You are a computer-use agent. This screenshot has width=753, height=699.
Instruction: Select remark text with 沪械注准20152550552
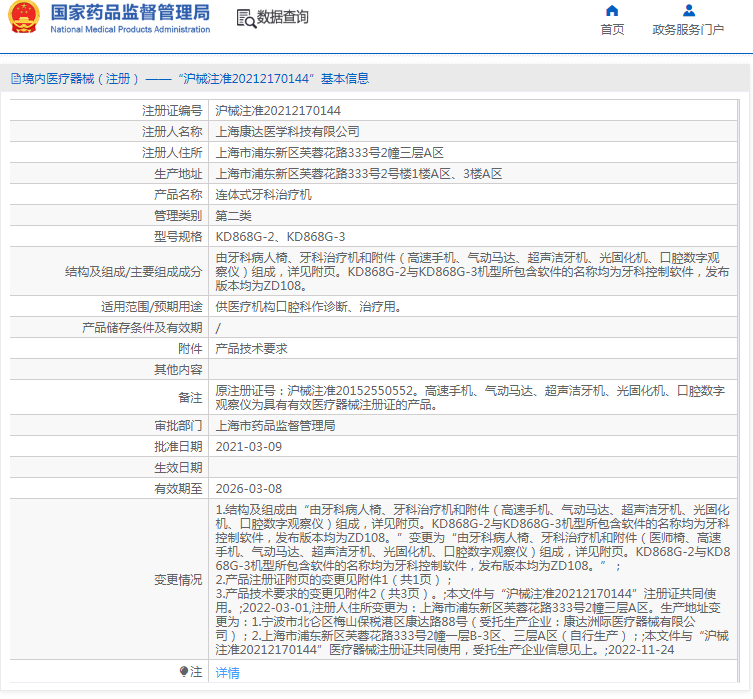click(x=470, y=398)
